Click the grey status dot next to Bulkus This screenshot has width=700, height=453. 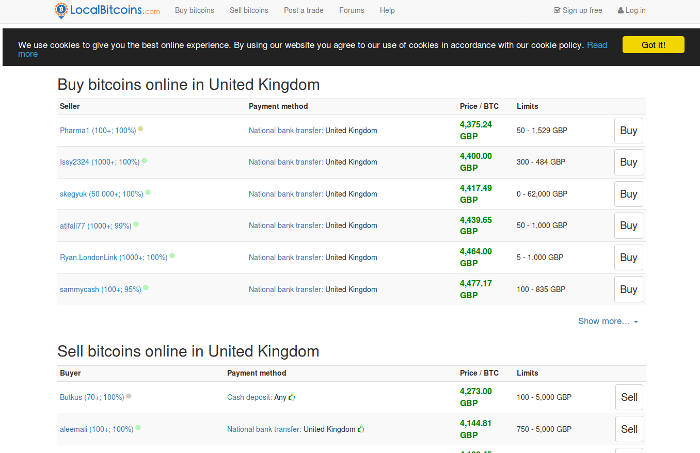(129, 396)
